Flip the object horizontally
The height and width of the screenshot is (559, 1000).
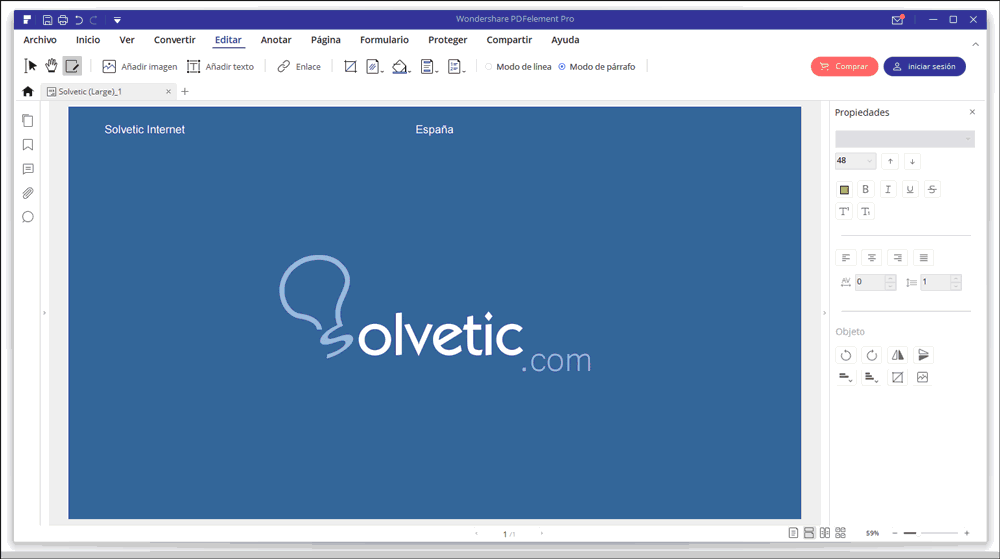[897, 355]
